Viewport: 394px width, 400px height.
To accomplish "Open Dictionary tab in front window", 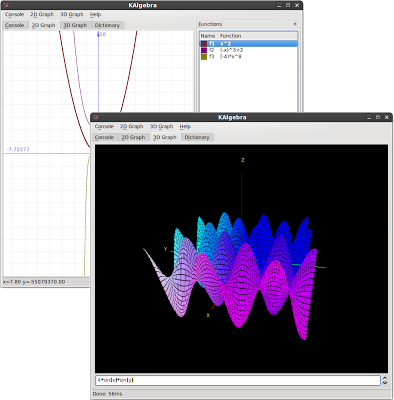I will [x=197, y=137].
